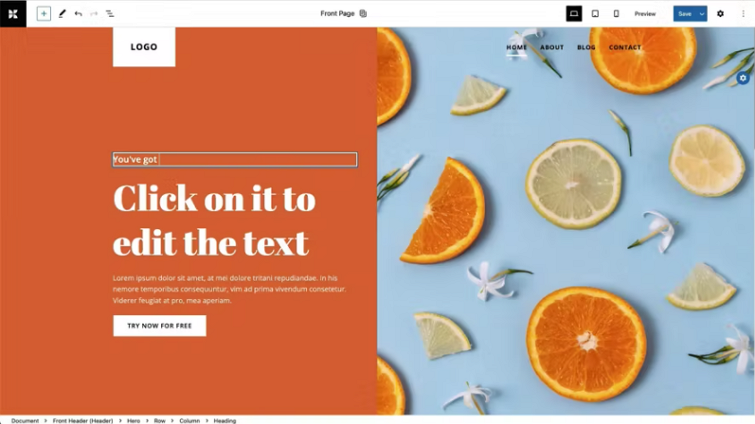Viewport: 755px width, 424px height.
Task: Click the TRY NOW FOR FREE button
Action: tap(159, 326)
